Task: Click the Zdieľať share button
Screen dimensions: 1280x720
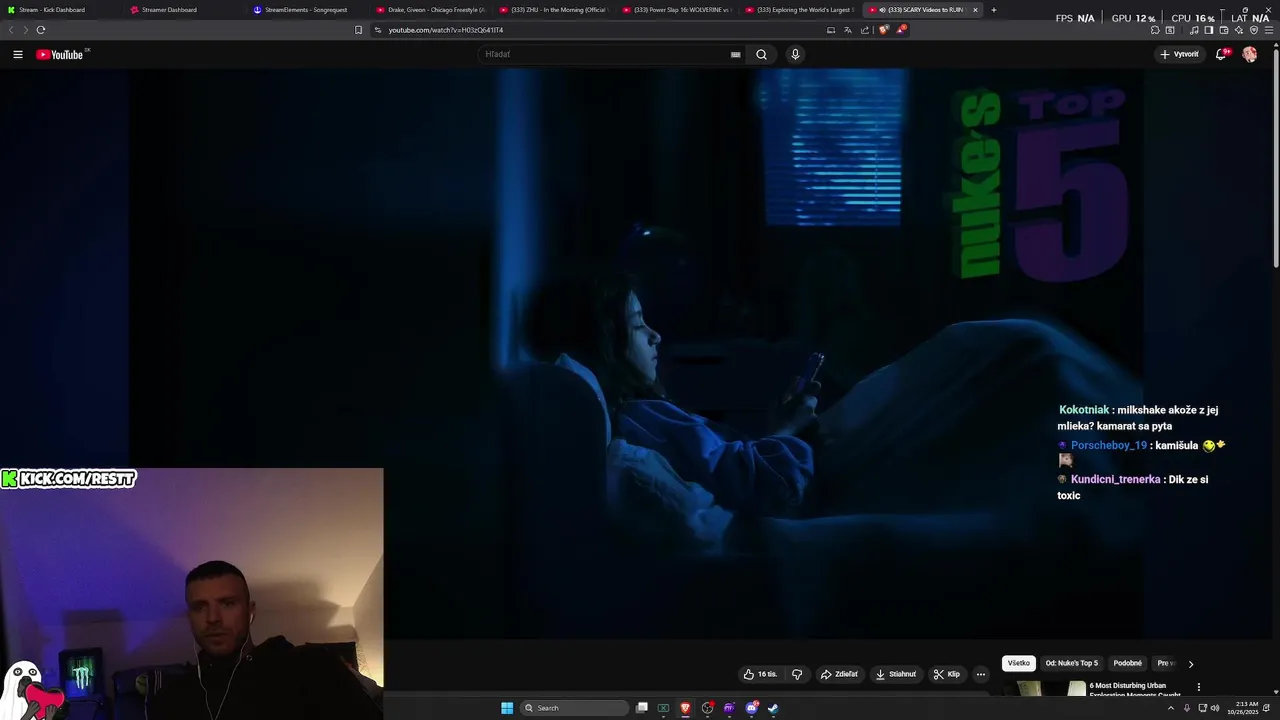Action: click(839, 674)
